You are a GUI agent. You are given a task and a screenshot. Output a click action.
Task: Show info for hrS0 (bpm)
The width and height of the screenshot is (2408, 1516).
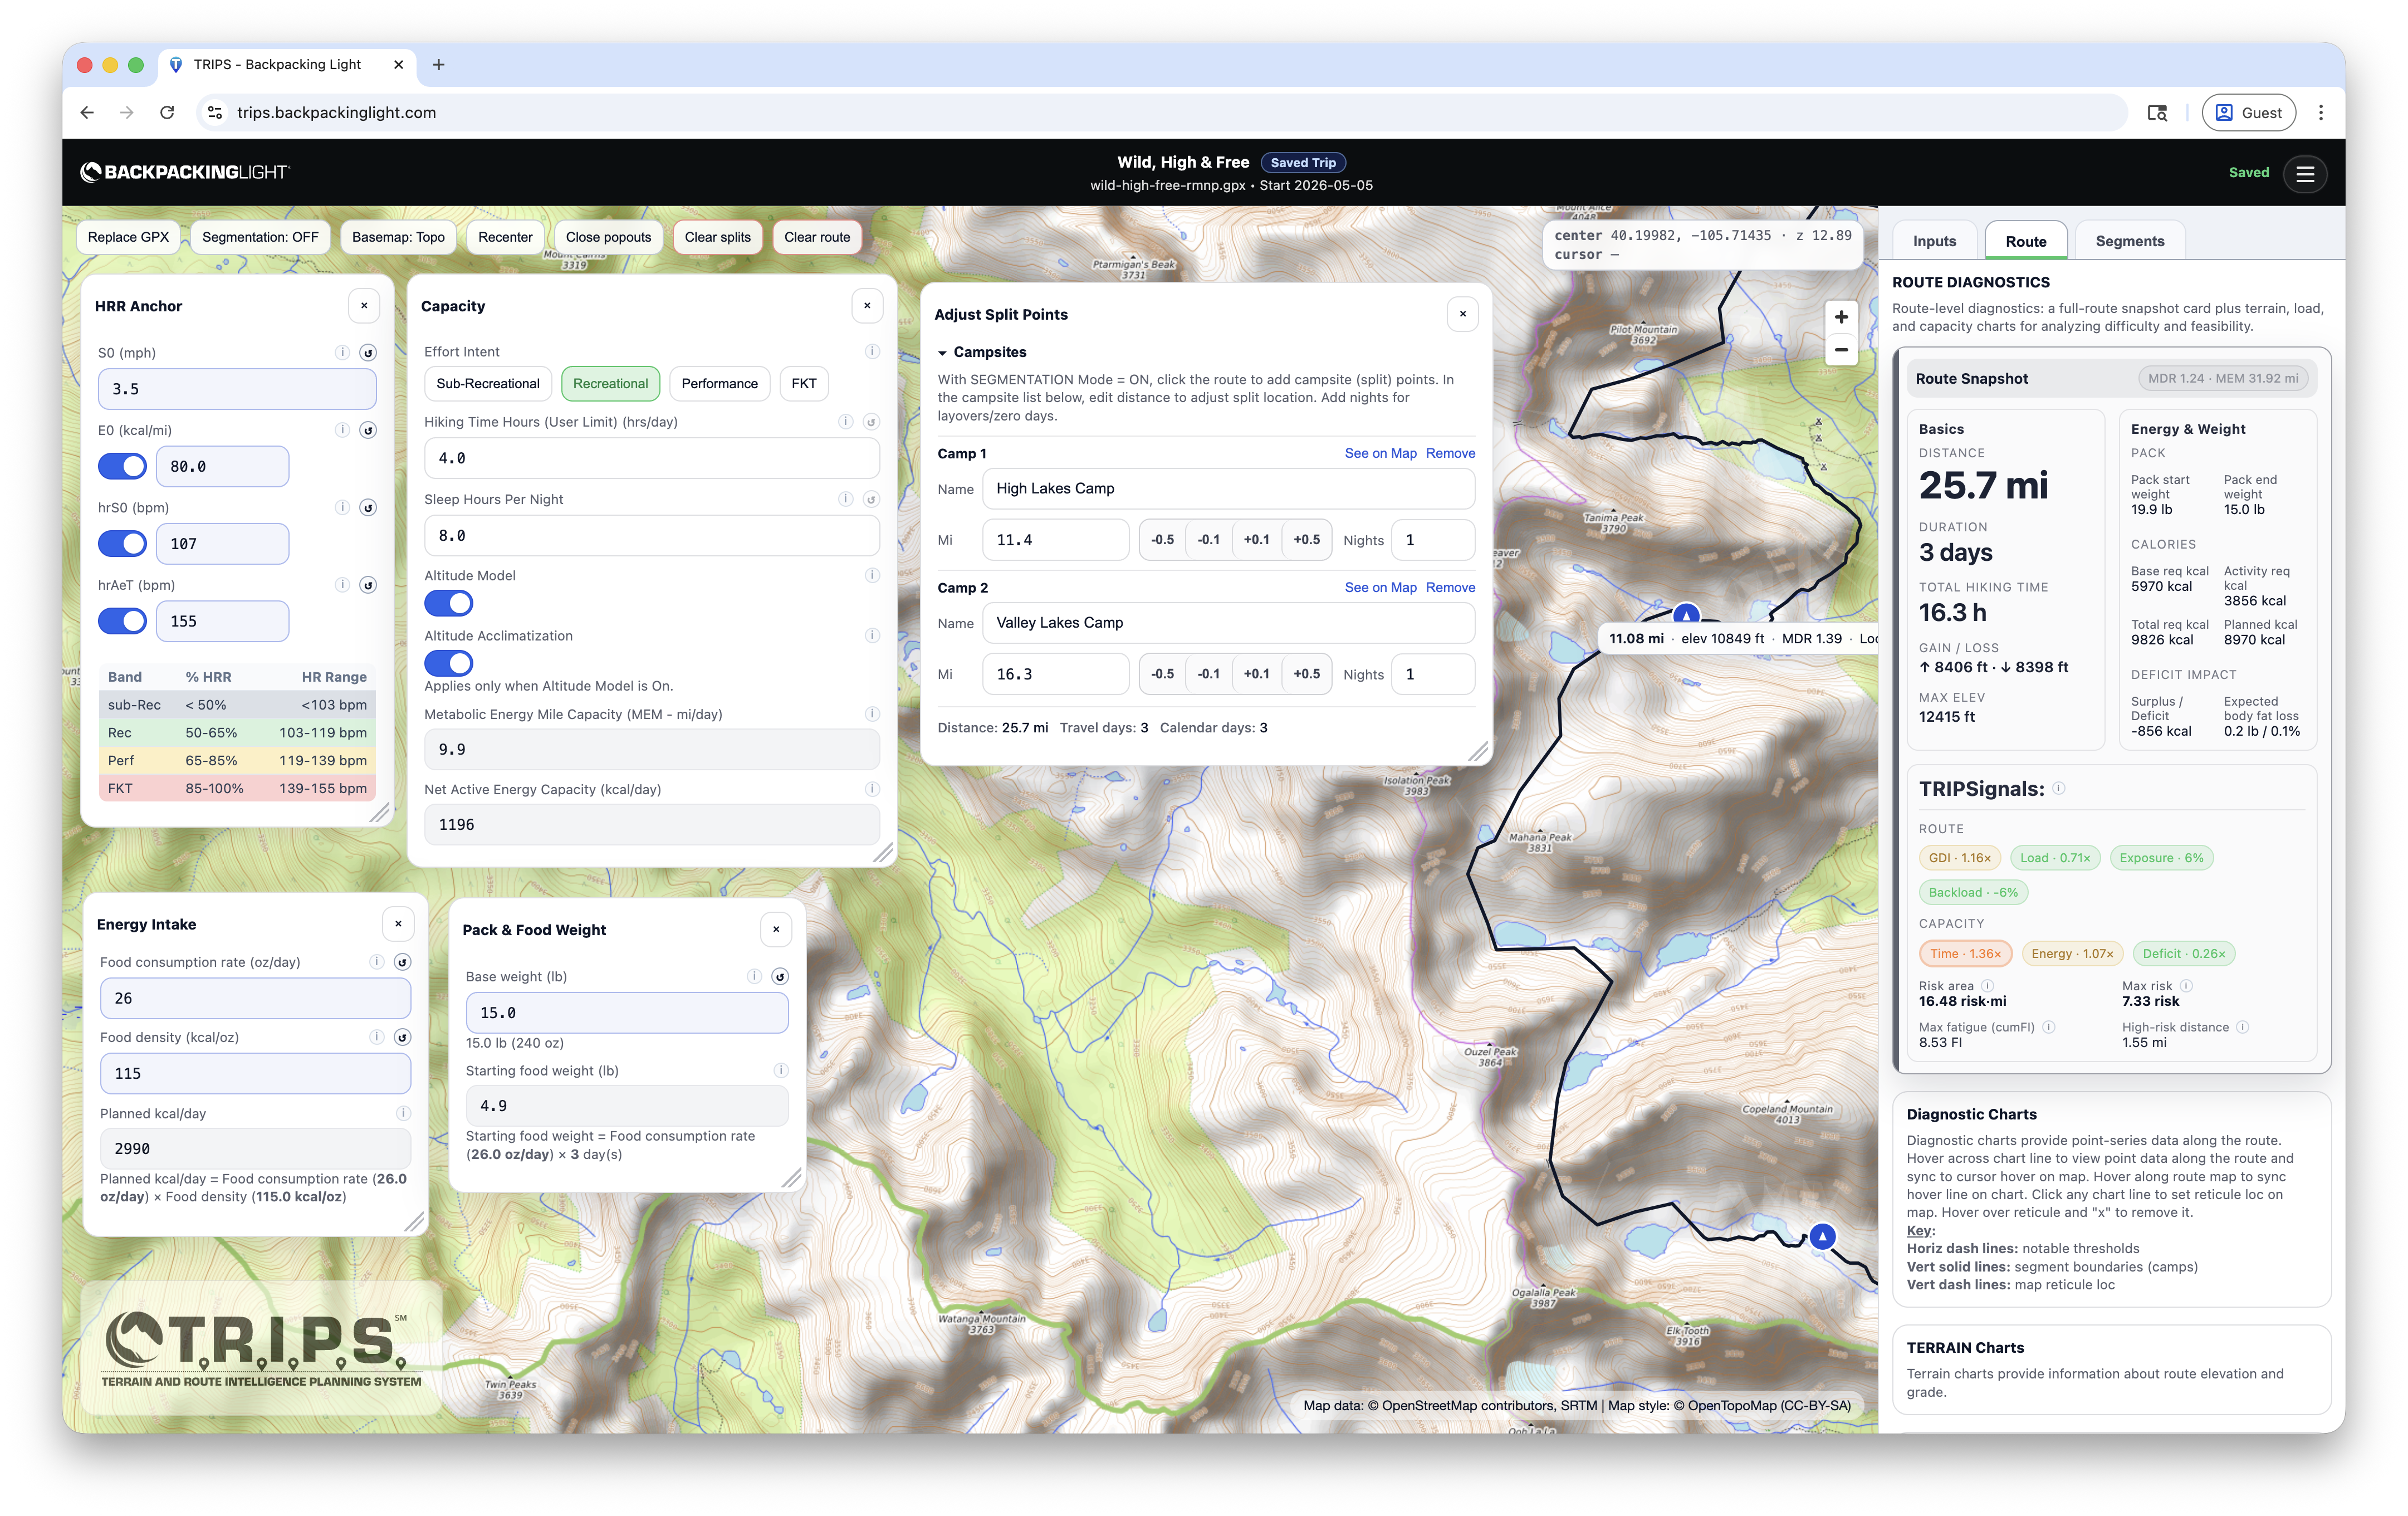click(342, 508)
